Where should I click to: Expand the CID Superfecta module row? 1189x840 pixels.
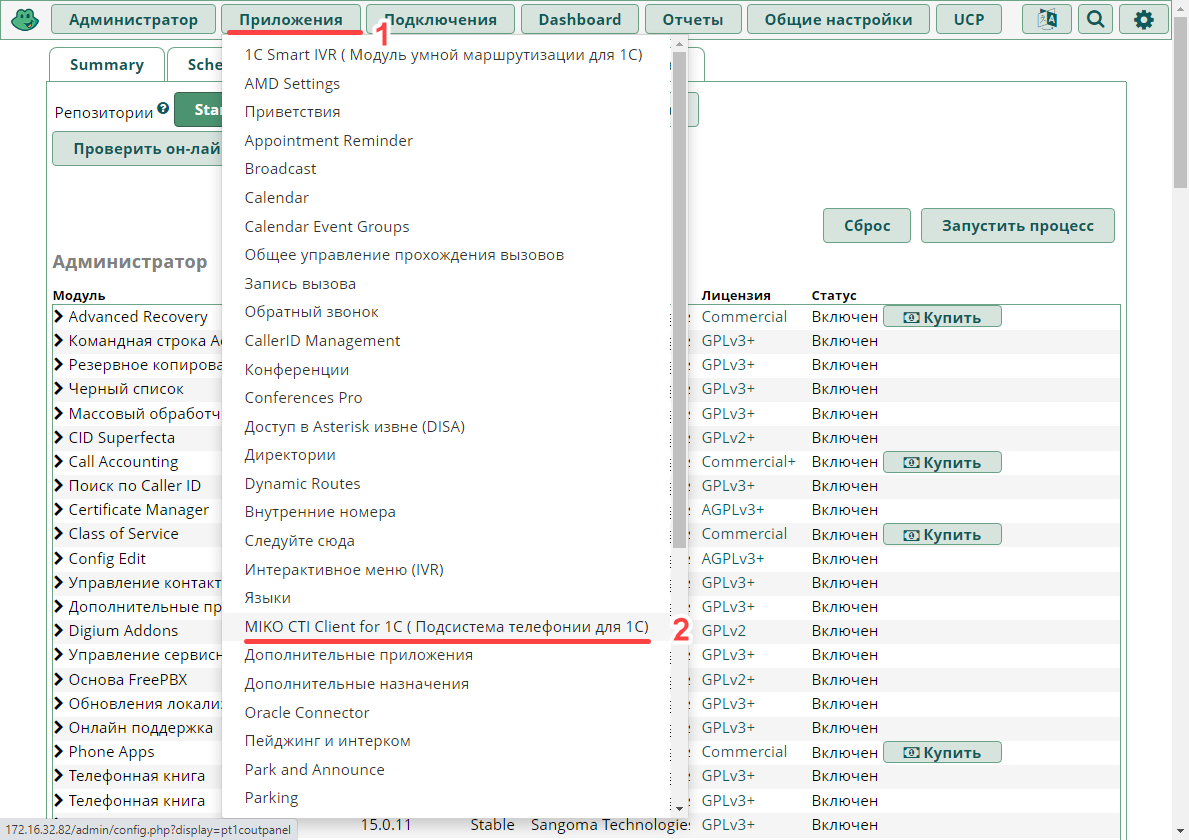tap(59, 438)
